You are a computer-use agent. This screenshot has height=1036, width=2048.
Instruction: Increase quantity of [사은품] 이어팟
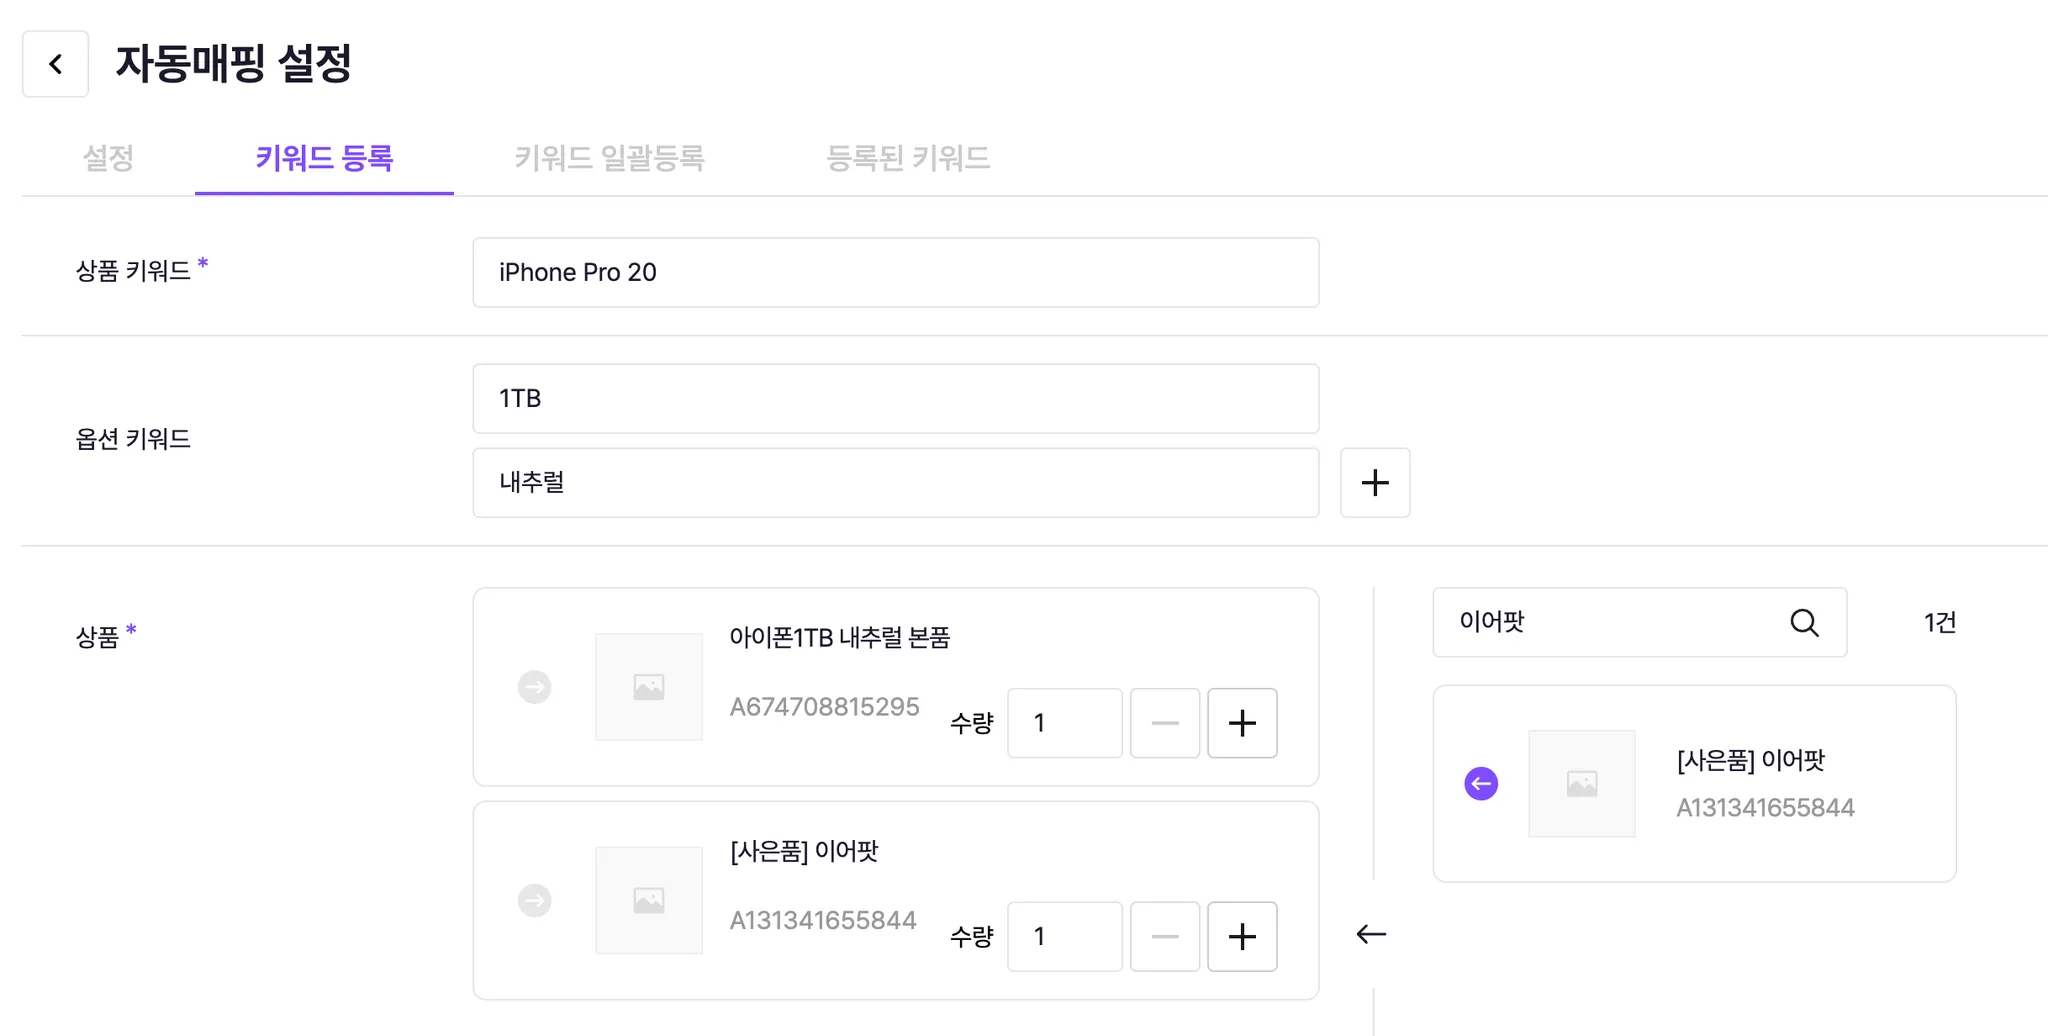coord(1242,936)
